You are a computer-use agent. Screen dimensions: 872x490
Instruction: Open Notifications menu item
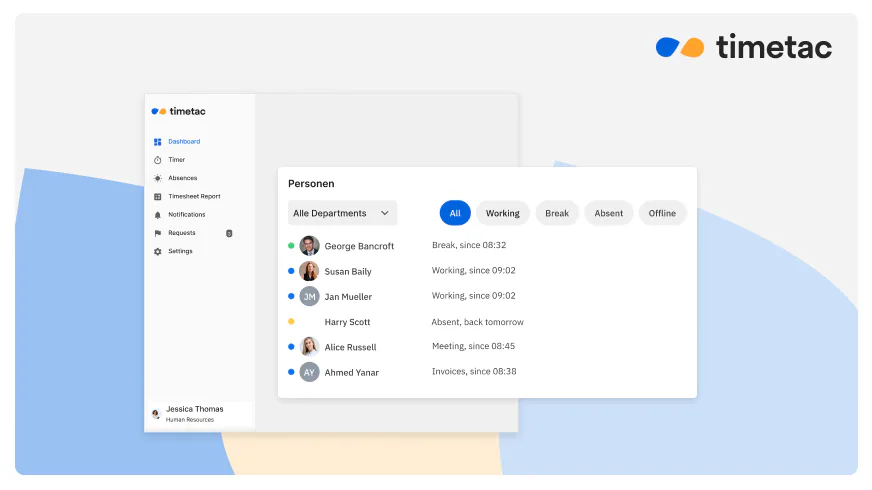186,215
